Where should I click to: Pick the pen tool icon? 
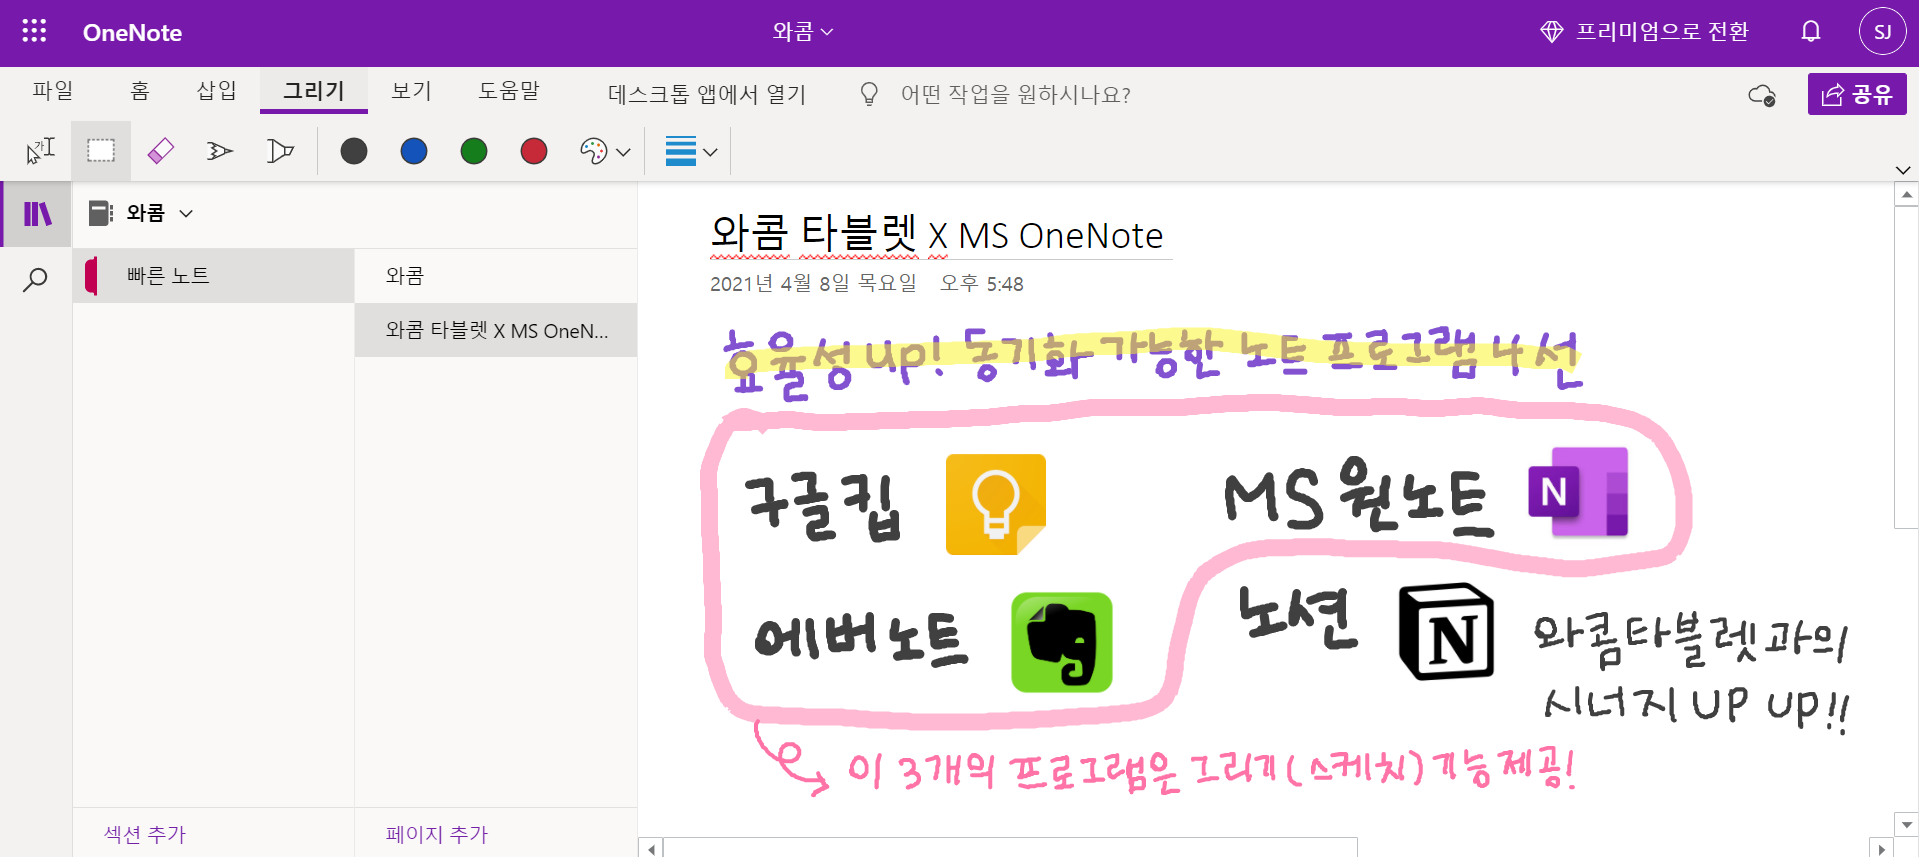(220, 151)
